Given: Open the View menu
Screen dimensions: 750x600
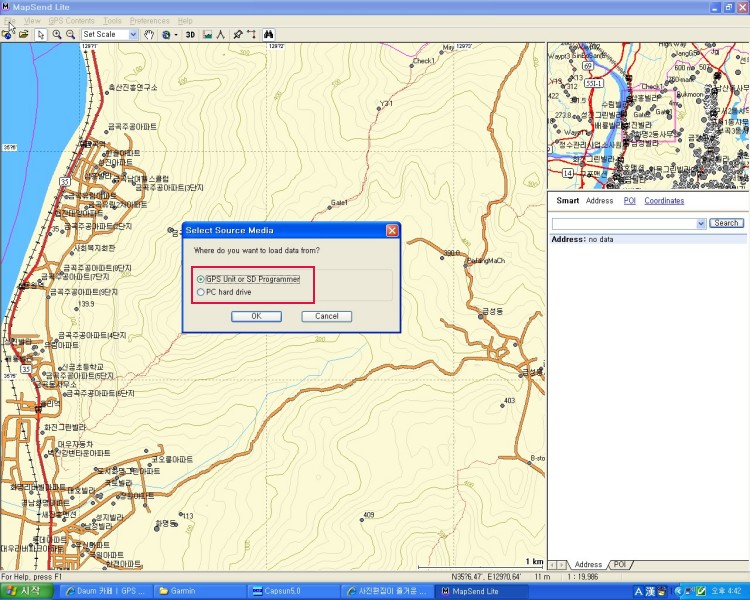Looking at the screenshot, I should [x=32, y=21].
